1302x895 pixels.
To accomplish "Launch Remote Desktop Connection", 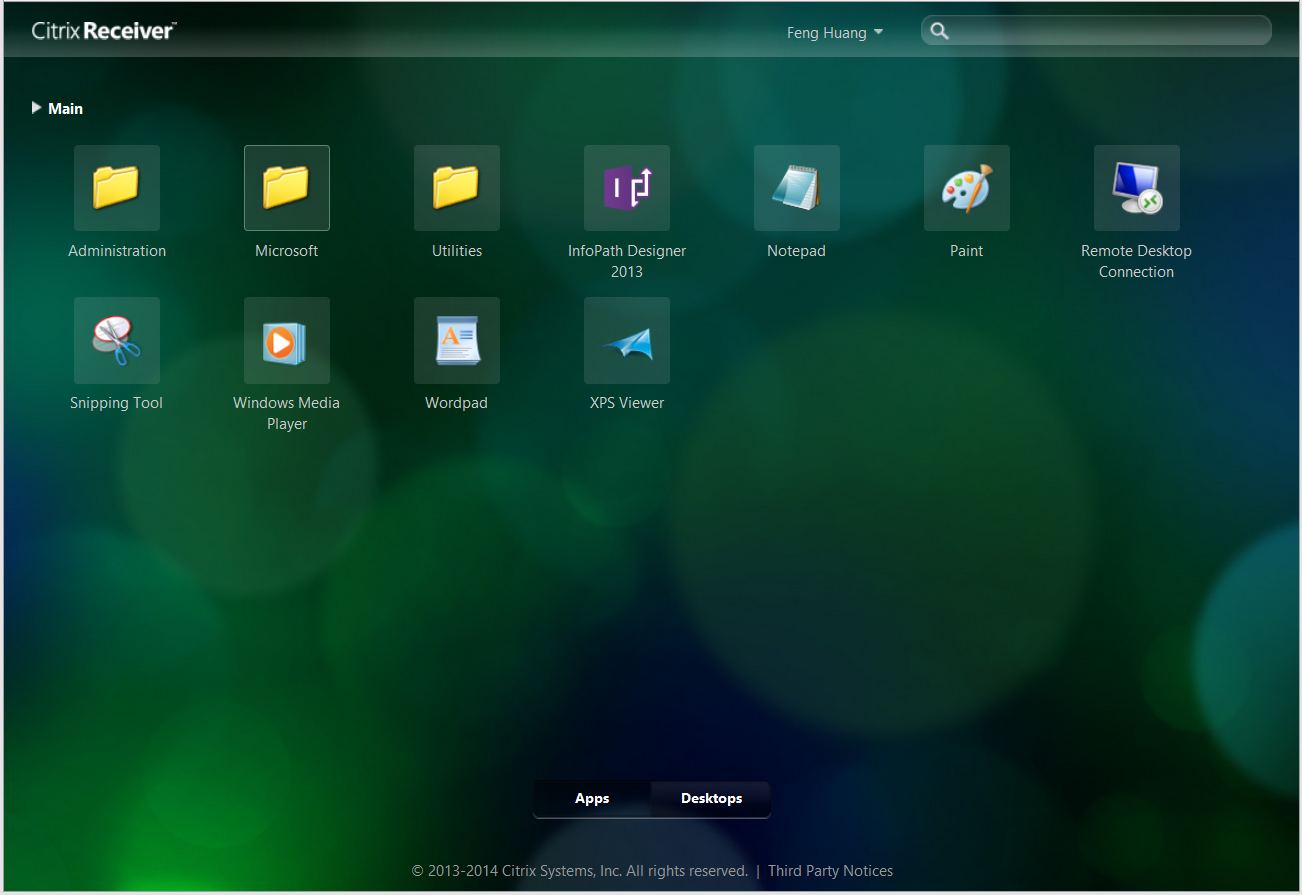I will pos(1137,189).
